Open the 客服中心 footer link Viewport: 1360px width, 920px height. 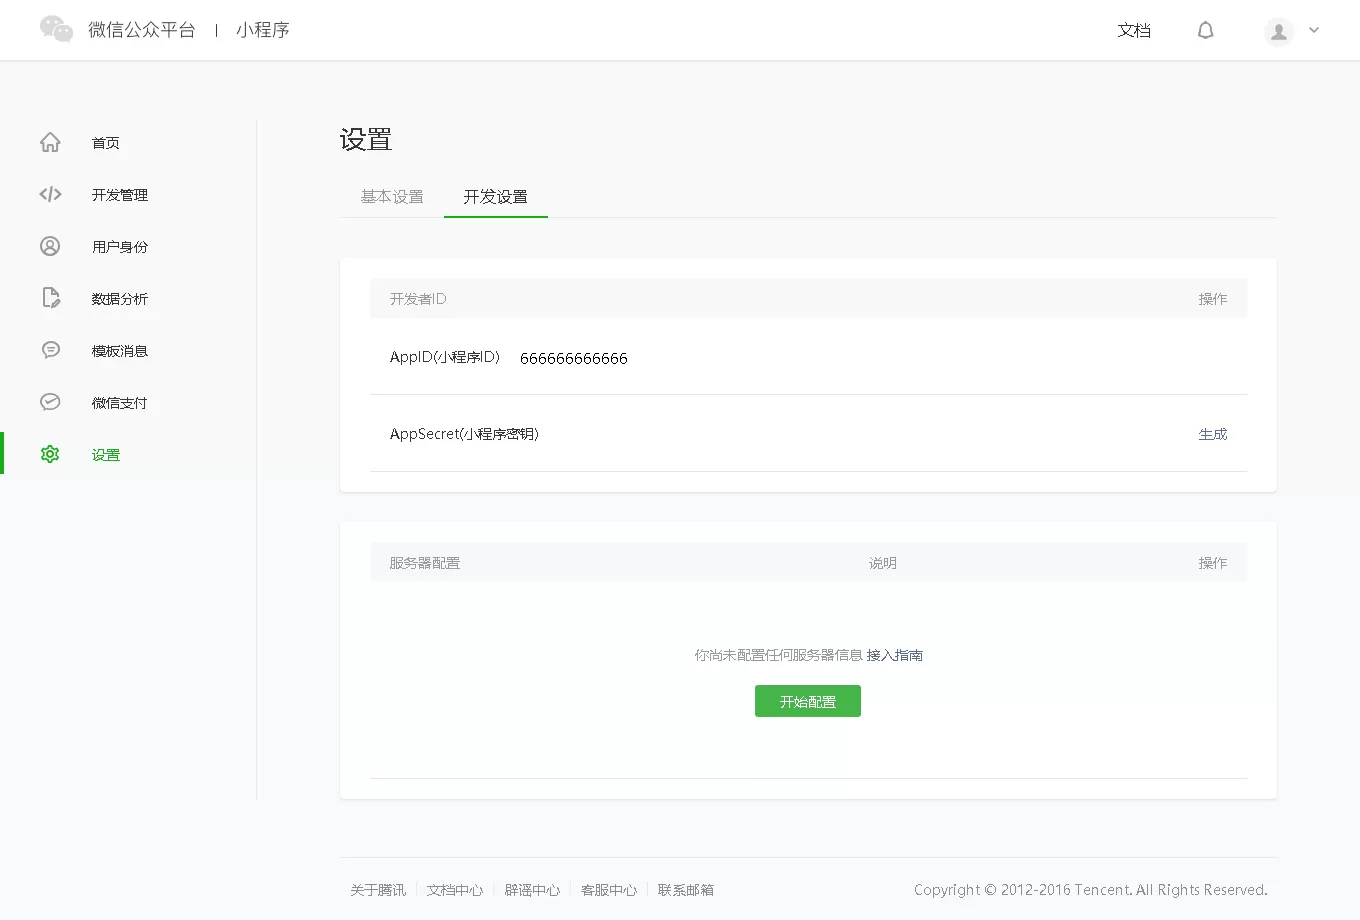coord(609,890)
